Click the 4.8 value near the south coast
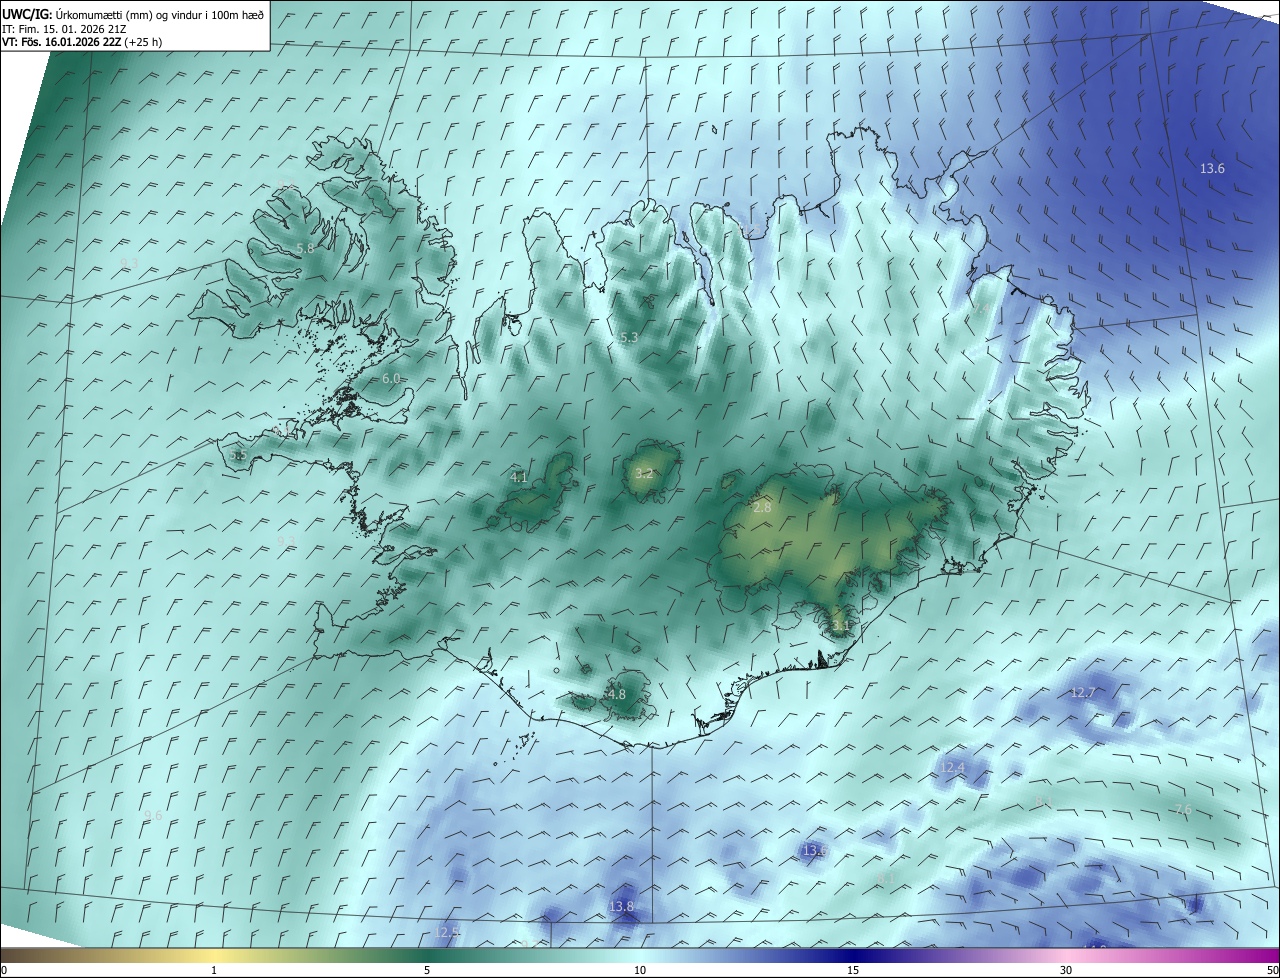This screenshot has height=978, width=1280. click(616, 694)
